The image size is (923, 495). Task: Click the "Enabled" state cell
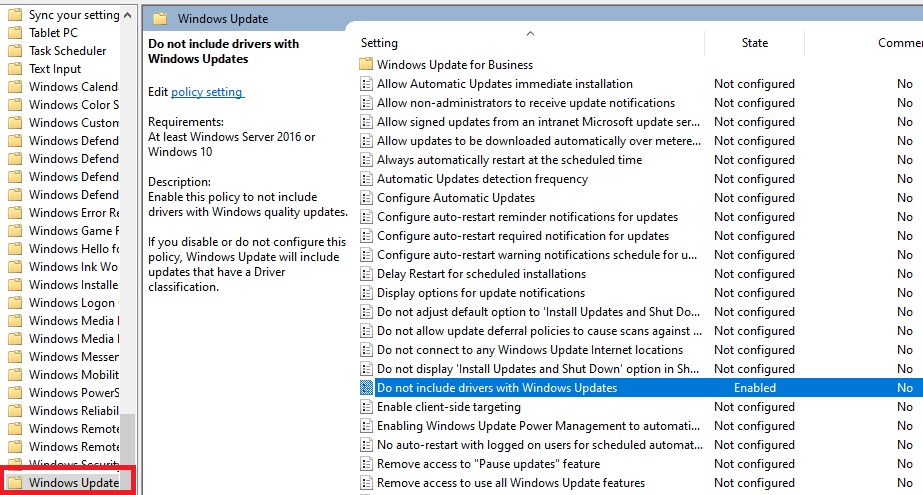pyautogui.click(x=755, y=388)
